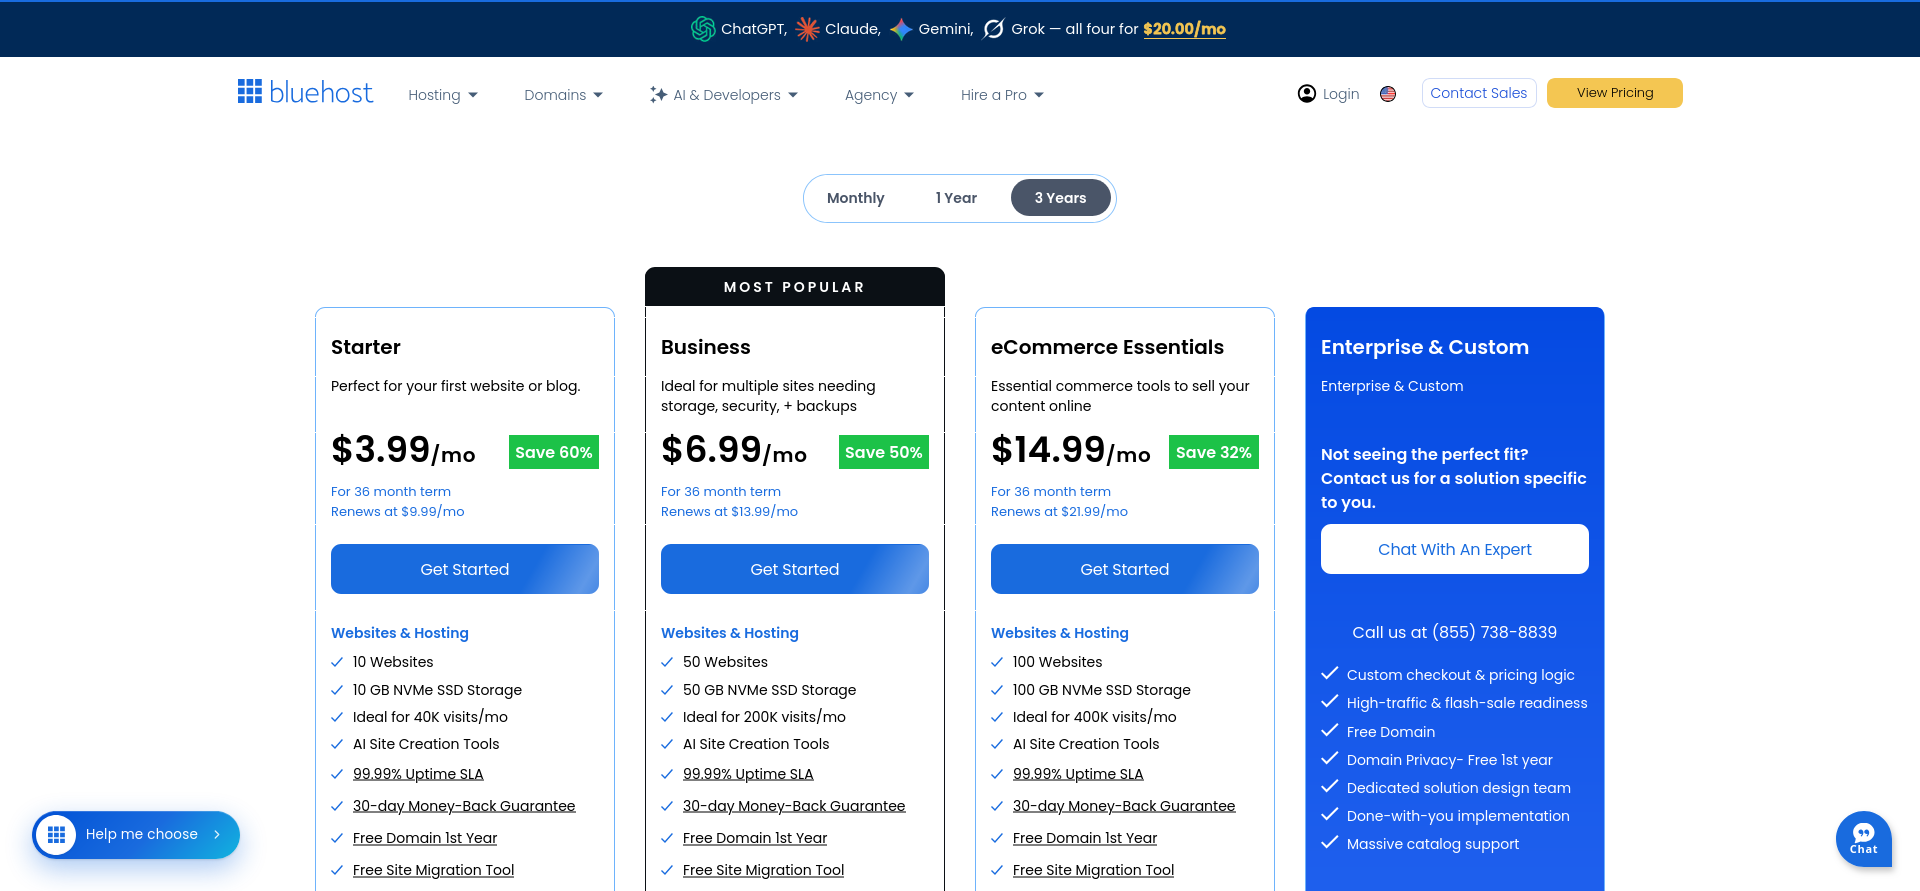Select the 3 Years billing term
Screen dimensions: 1920x891
[1060, 198]
